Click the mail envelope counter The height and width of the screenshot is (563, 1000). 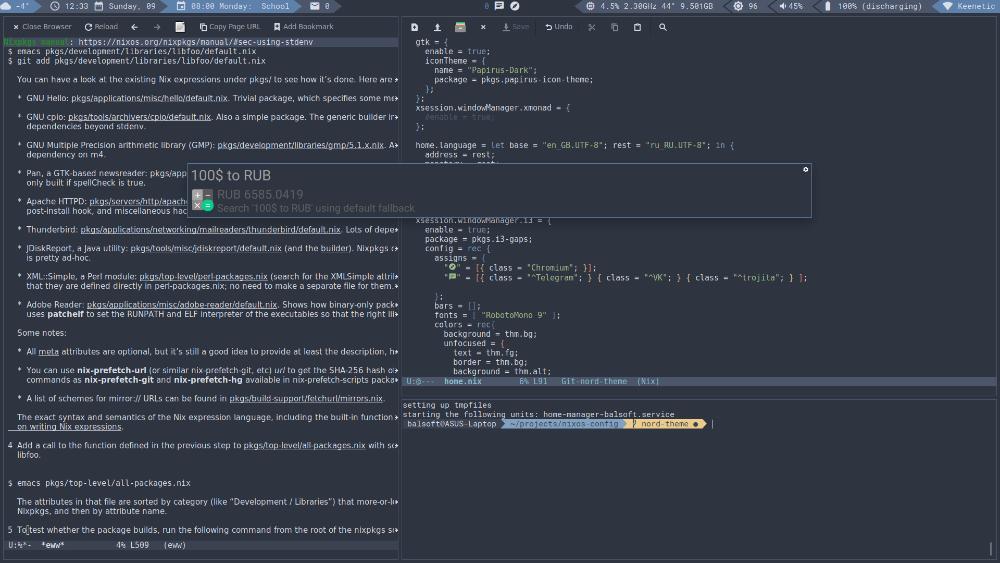click(320, 6)
